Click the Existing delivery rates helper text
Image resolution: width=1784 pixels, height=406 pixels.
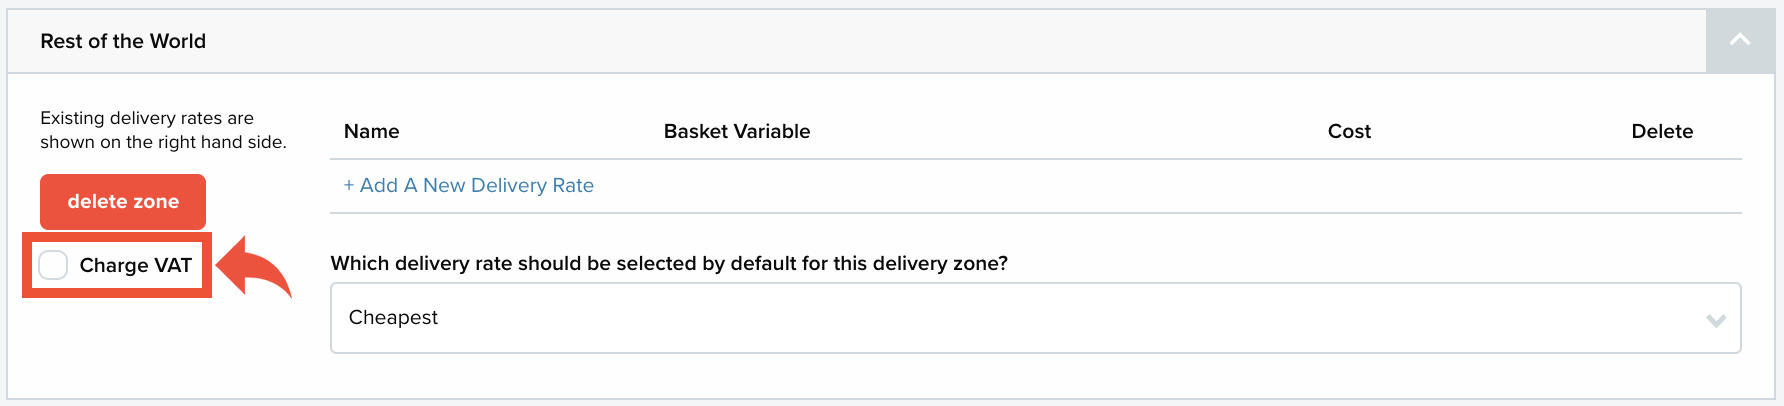pos(163,130)
